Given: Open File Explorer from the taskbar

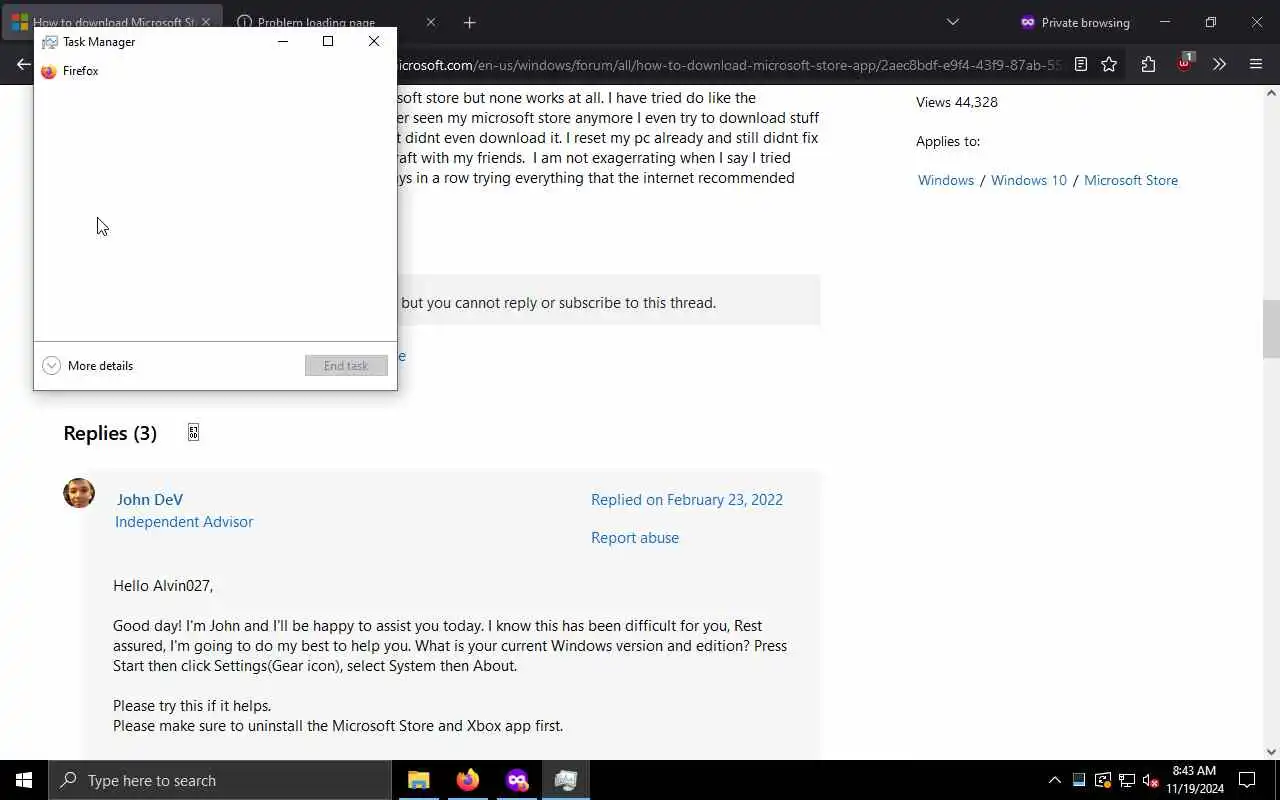Looking at the screenshot, I should coord(418,780).
